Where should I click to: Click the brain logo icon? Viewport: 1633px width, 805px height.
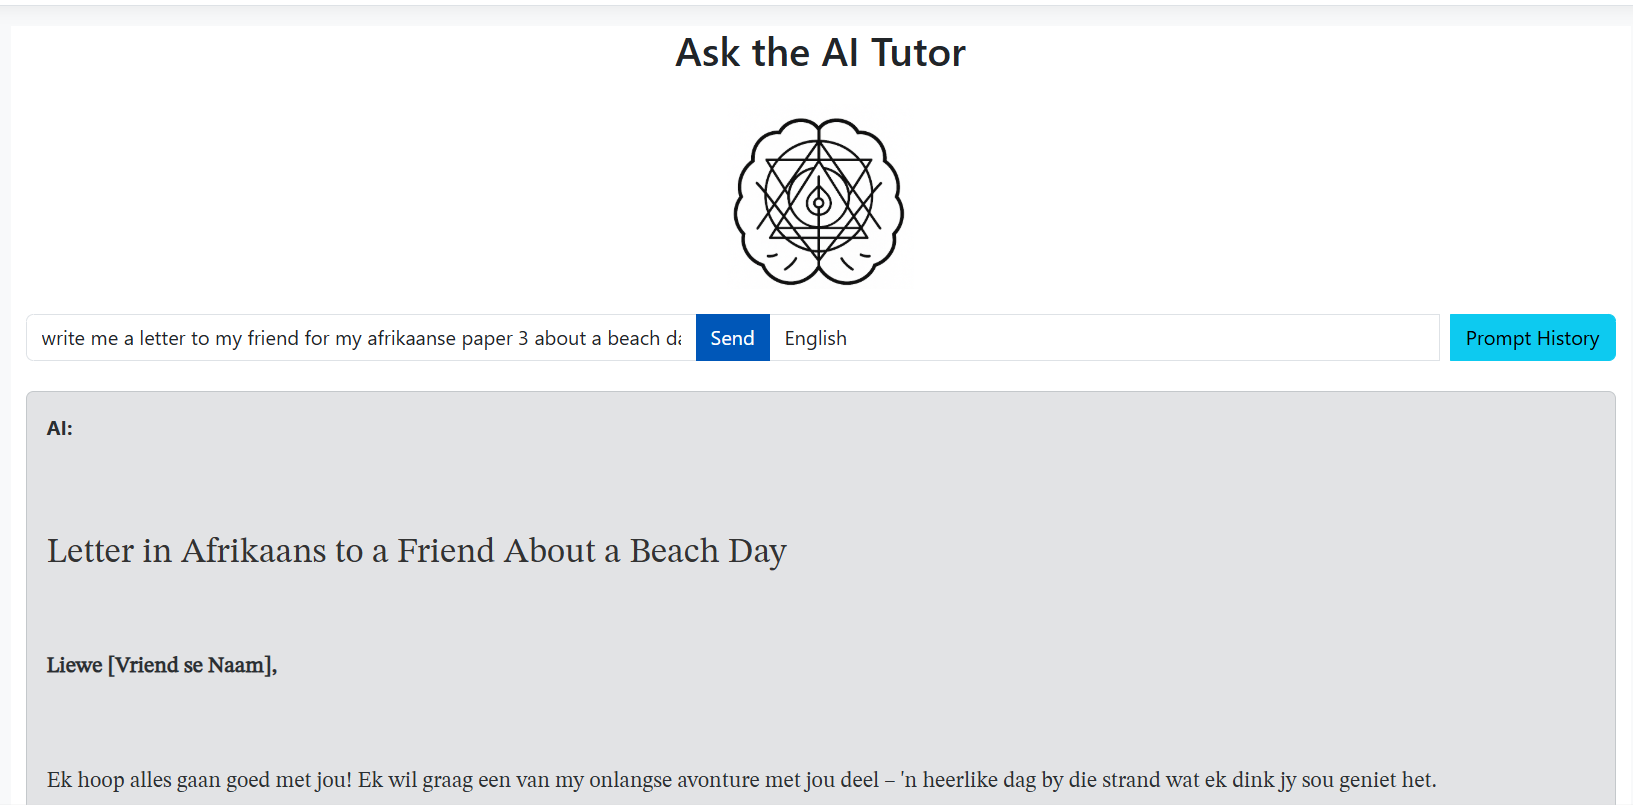819,202
